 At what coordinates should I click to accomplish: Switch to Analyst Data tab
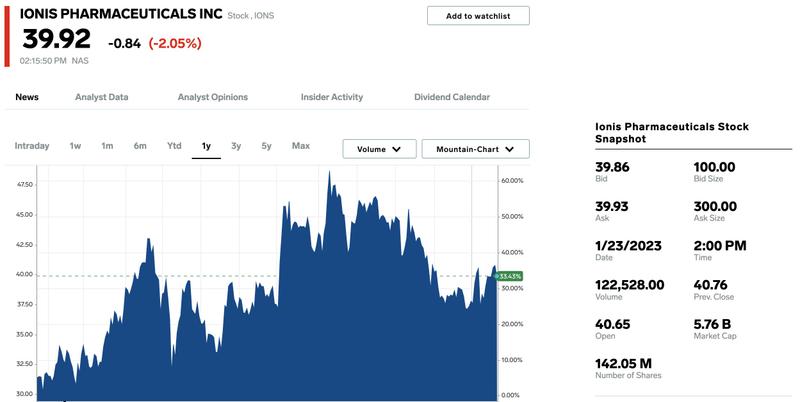pos(102,97)
